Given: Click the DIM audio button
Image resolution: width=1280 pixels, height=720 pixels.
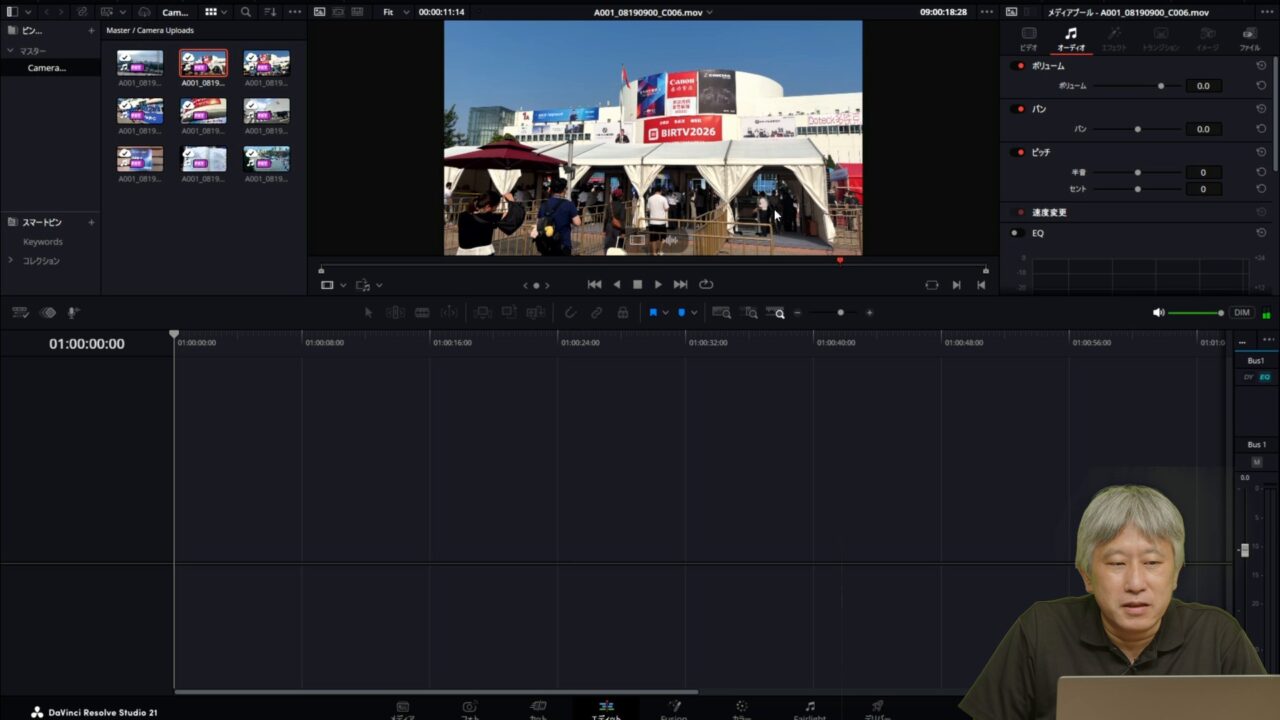Looking at the screenshot, I should pos(1242,313).
